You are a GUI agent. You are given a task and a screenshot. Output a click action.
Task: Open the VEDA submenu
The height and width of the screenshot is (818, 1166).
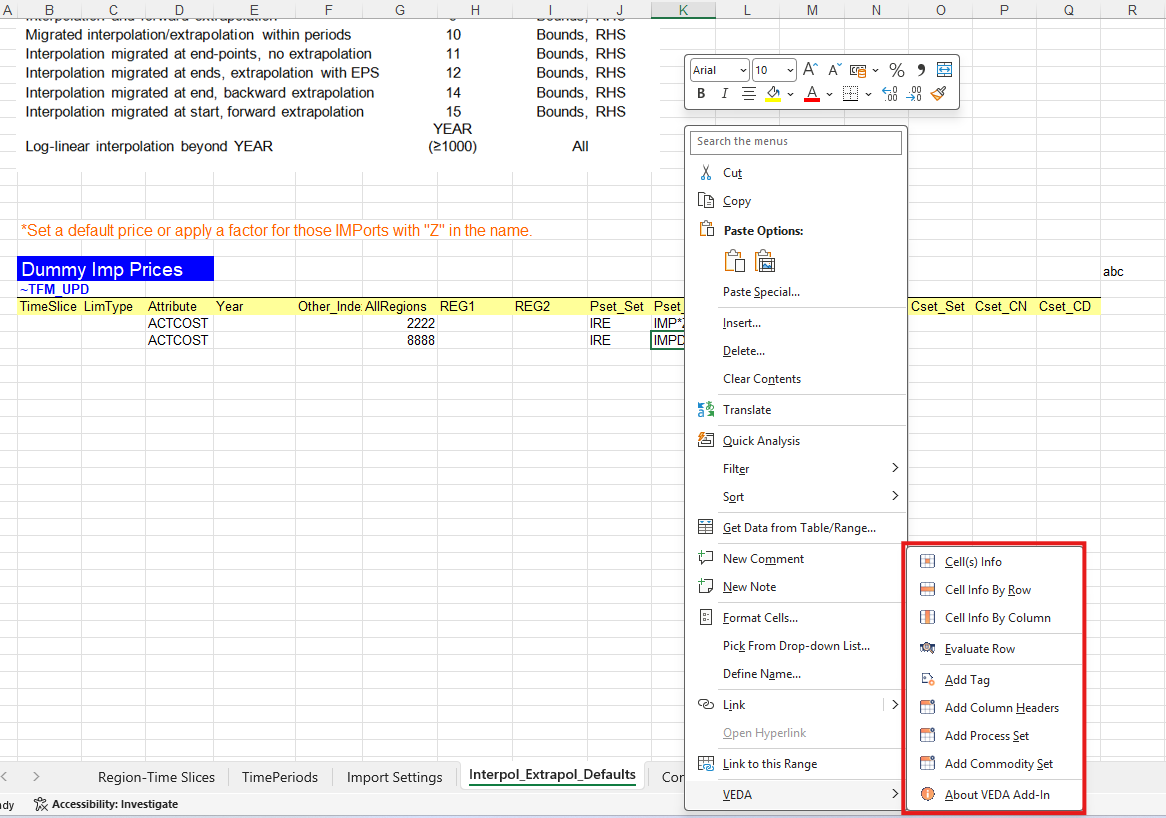coord(796,794)
